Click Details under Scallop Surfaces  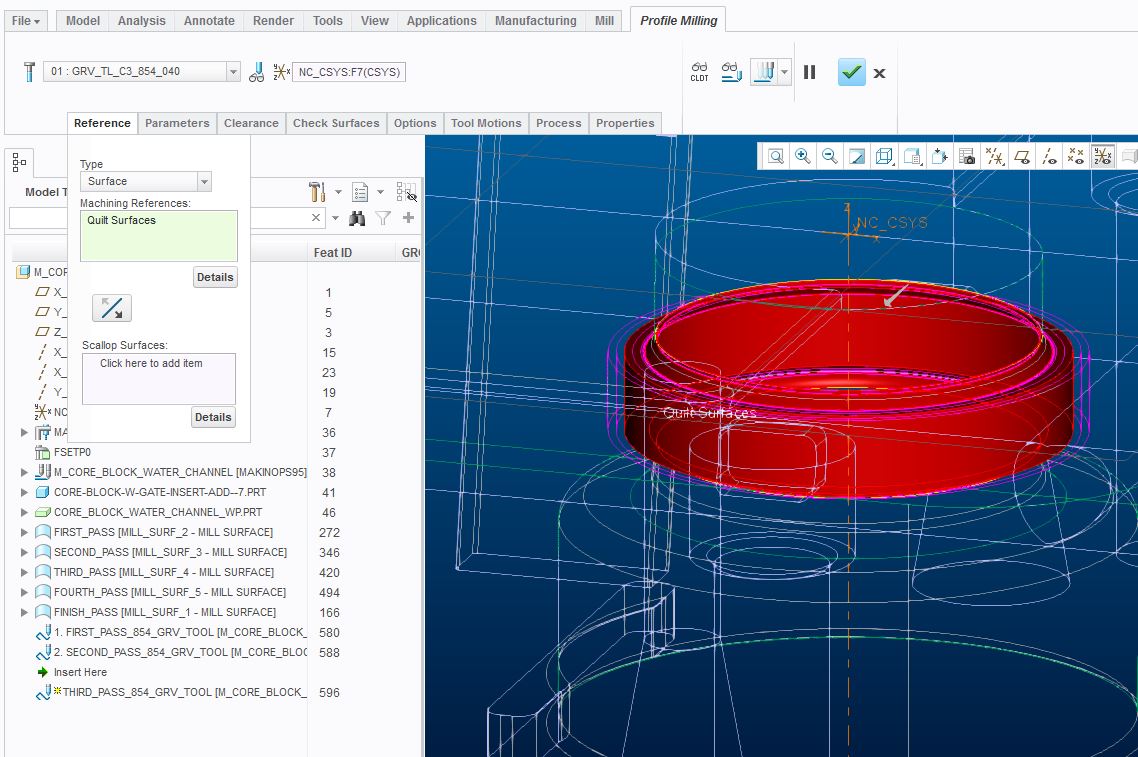pos(213,417)
